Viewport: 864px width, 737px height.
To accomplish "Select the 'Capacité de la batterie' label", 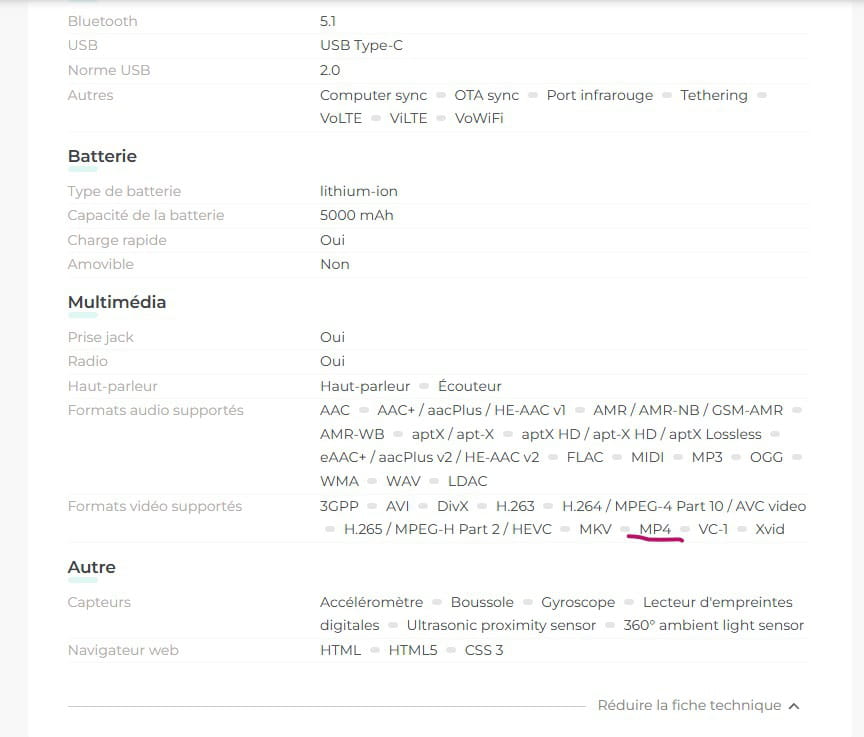I will (146, 215).
